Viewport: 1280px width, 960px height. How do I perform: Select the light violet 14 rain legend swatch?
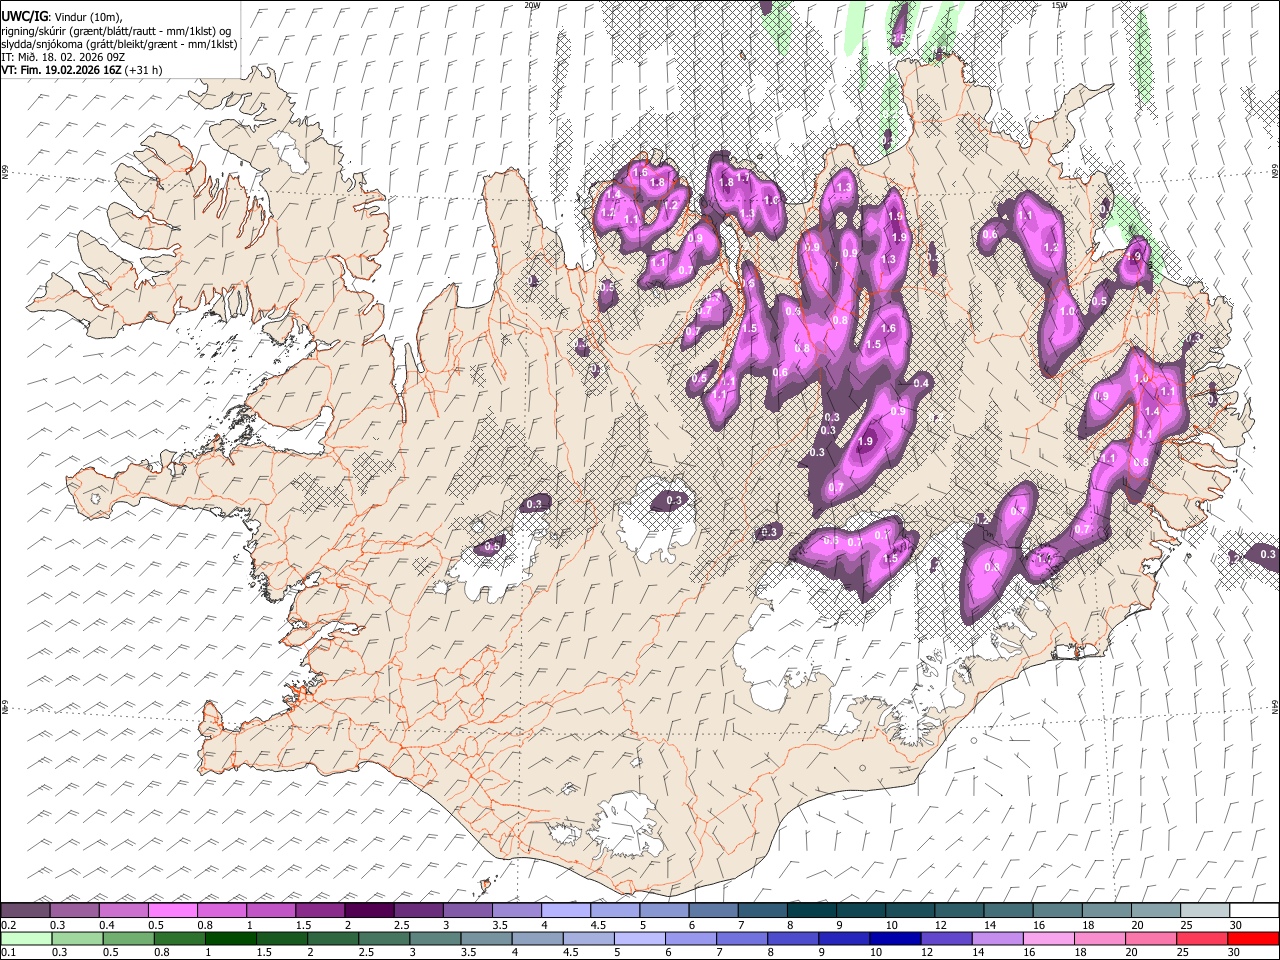point(997,939)
